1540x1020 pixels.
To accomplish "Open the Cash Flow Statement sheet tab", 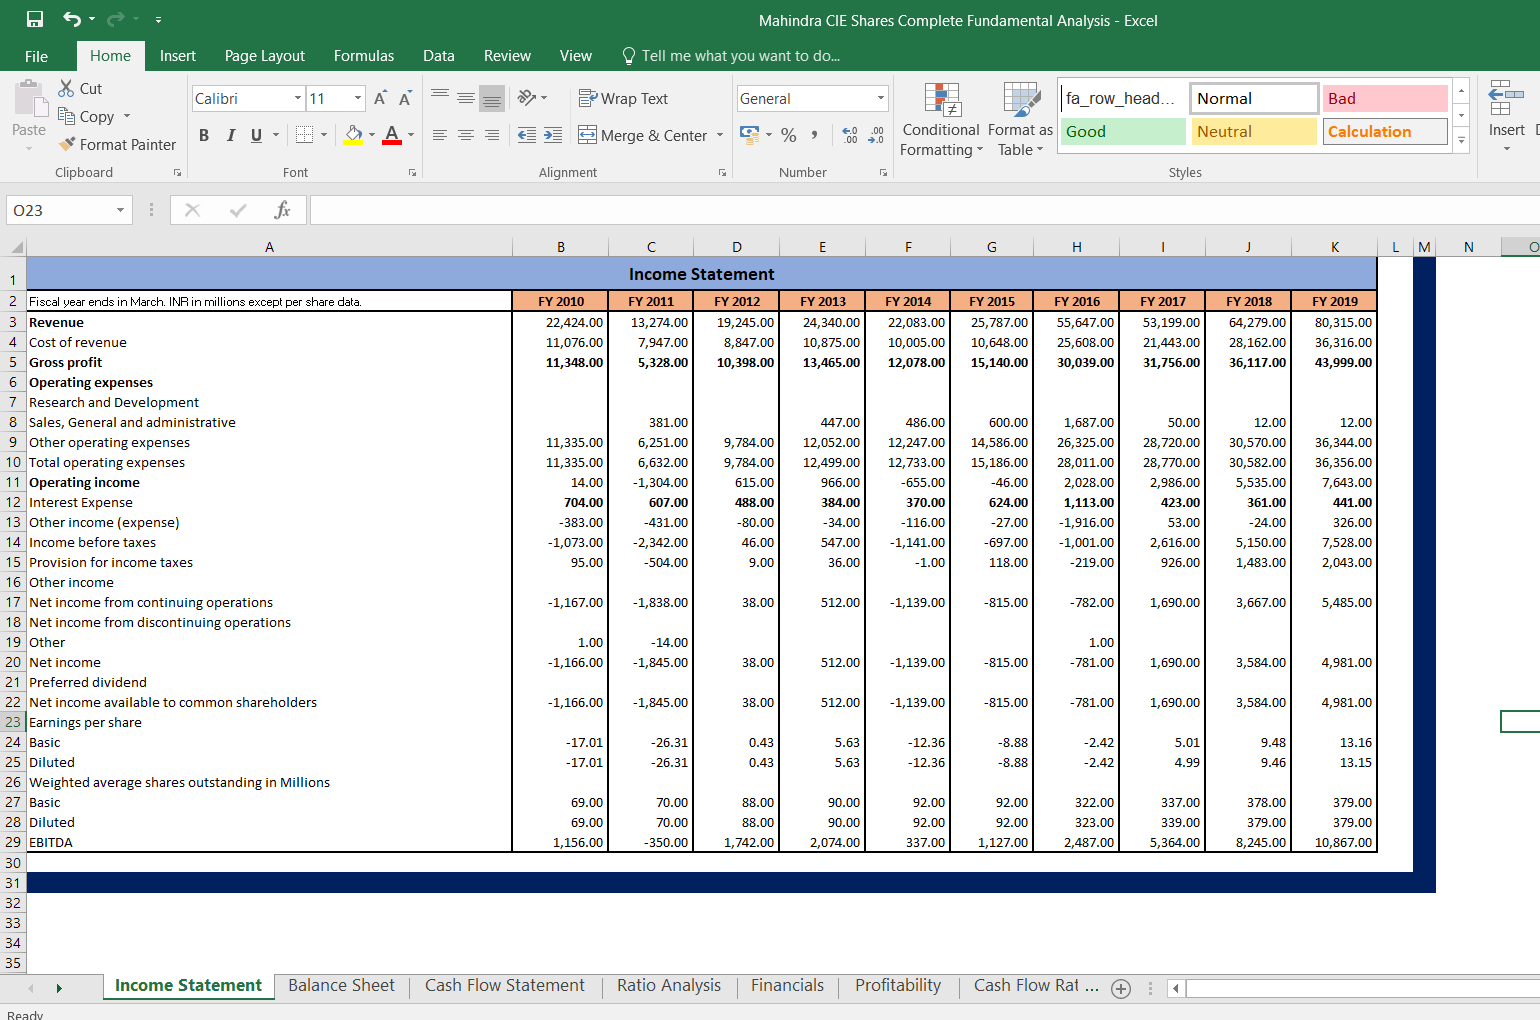I will 505,986.
